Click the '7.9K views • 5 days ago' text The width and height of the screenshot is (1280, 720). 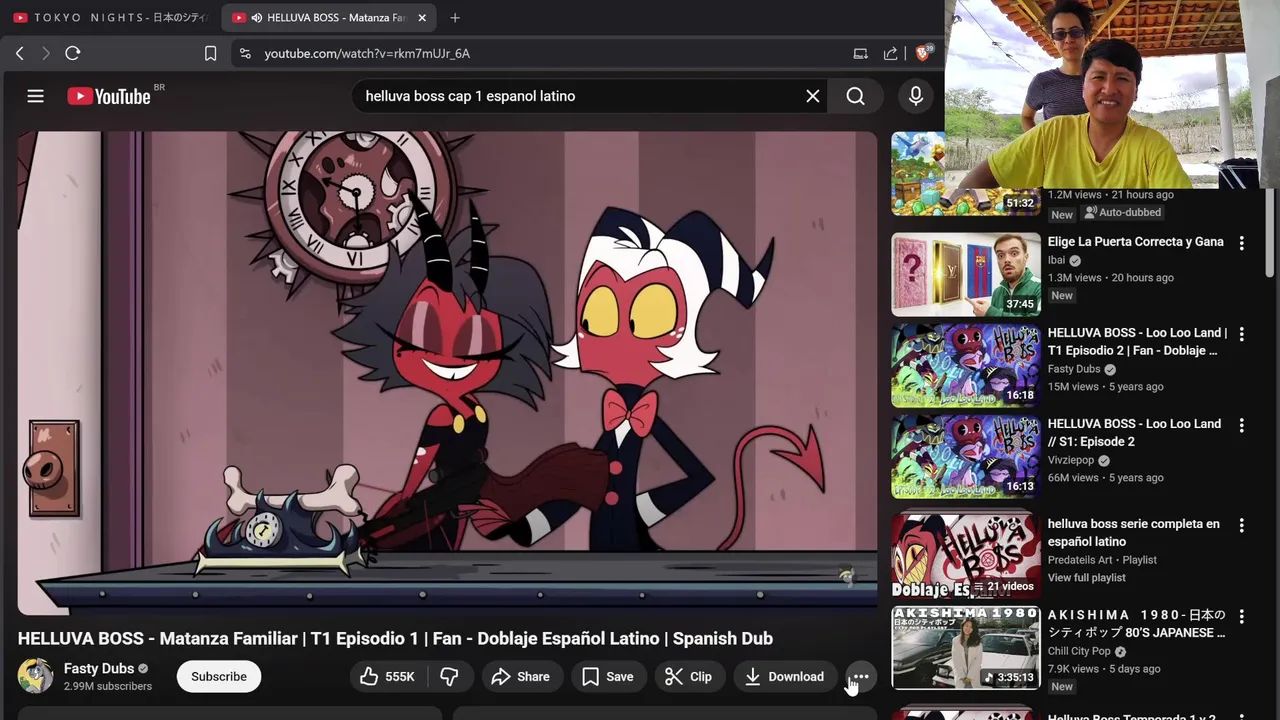(1104, 669)
